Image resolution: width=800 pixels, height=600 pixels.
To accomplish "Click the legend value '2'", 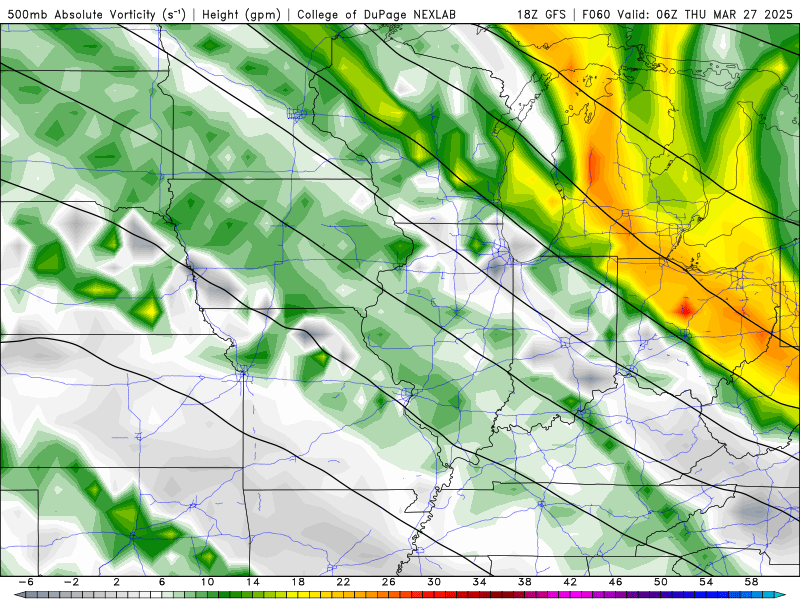I will pyautogui.click(x=117, y=582).
